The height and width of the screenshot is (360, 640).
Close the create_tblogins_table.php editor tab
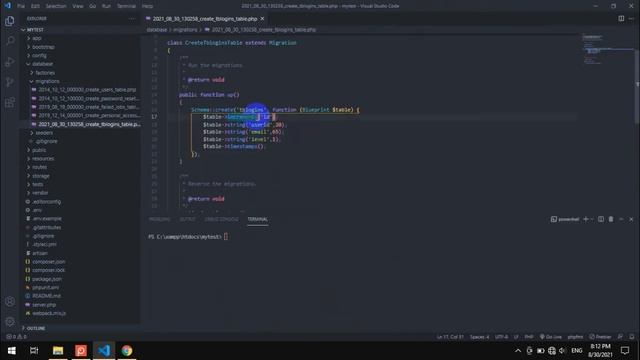(262, 19)
